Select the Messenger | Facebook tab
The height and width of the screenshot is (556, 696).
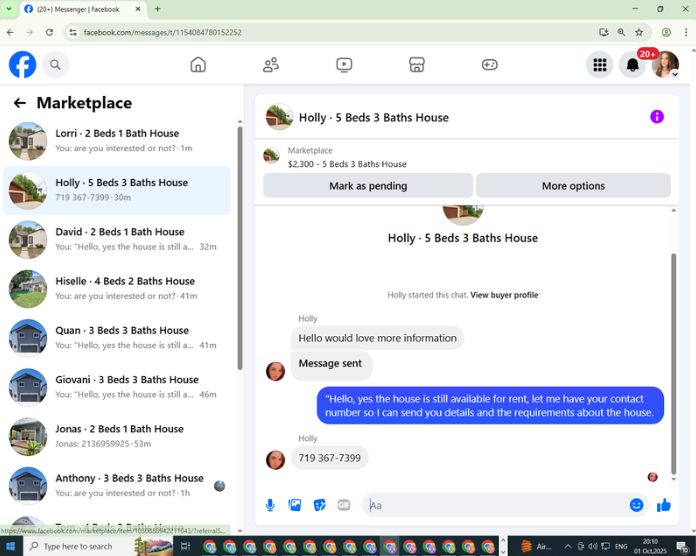coord(83,9)
